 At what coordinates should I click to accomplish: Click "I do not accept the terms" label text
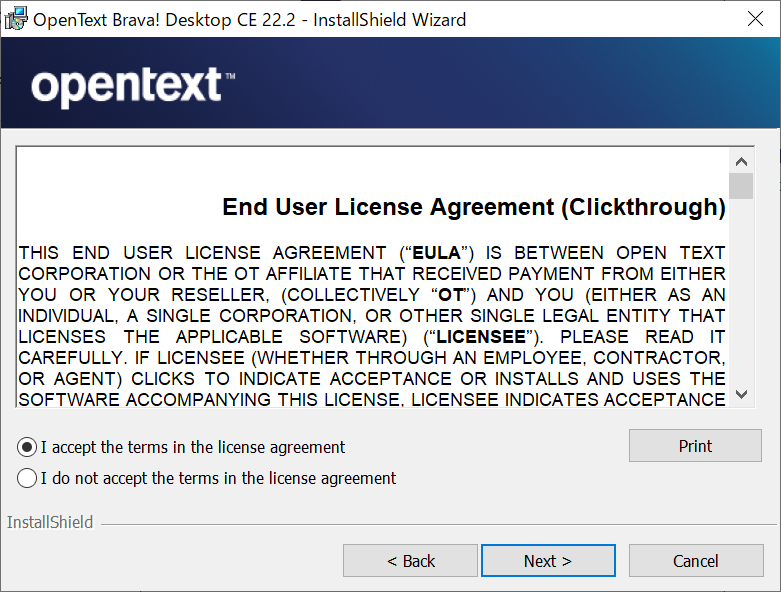[x=218, y=478]
